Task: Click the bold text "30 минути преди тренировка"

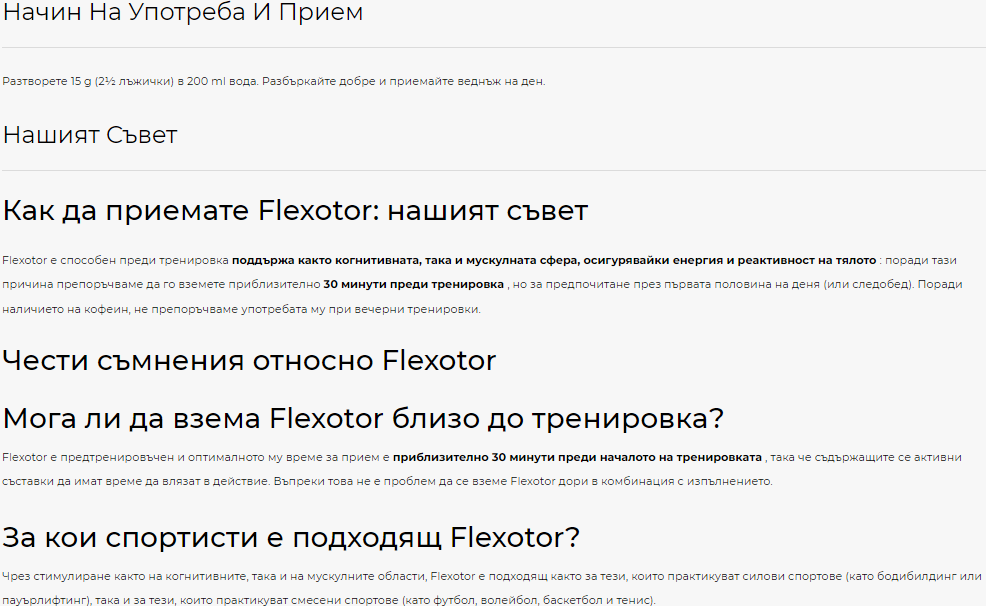Action: pyautogui.click(x=413, y=284)
